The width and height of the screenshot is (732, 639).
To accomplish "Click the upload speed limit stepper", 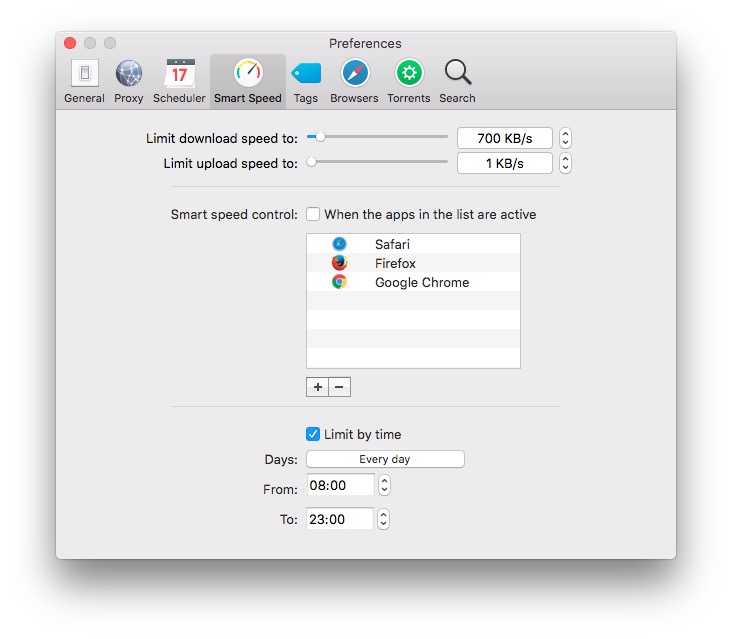I will point(566,163).
